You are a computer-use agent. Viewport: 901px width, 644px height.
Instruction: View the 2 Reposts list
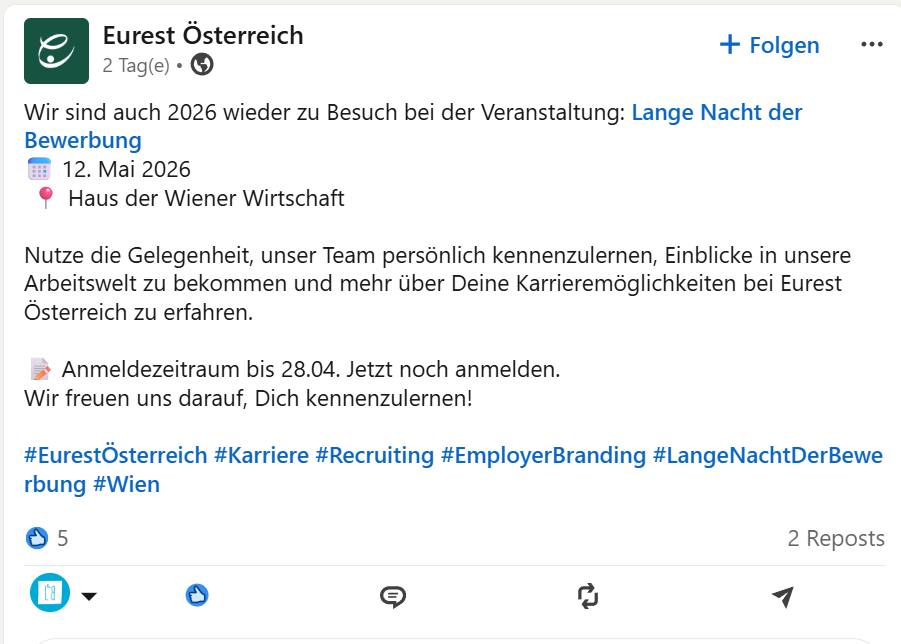(x=836, y=538)
